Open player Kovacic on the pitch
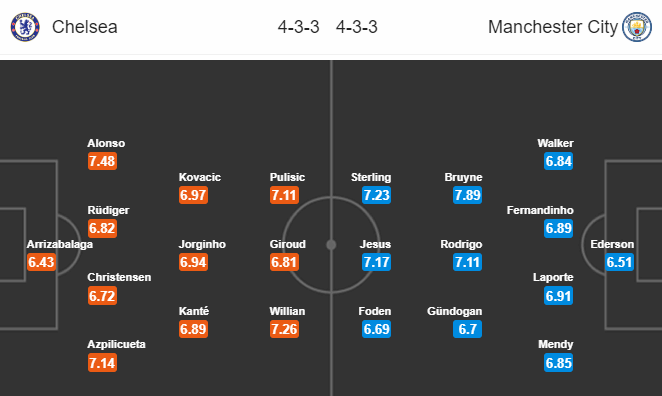 click(x=199, y=177)
